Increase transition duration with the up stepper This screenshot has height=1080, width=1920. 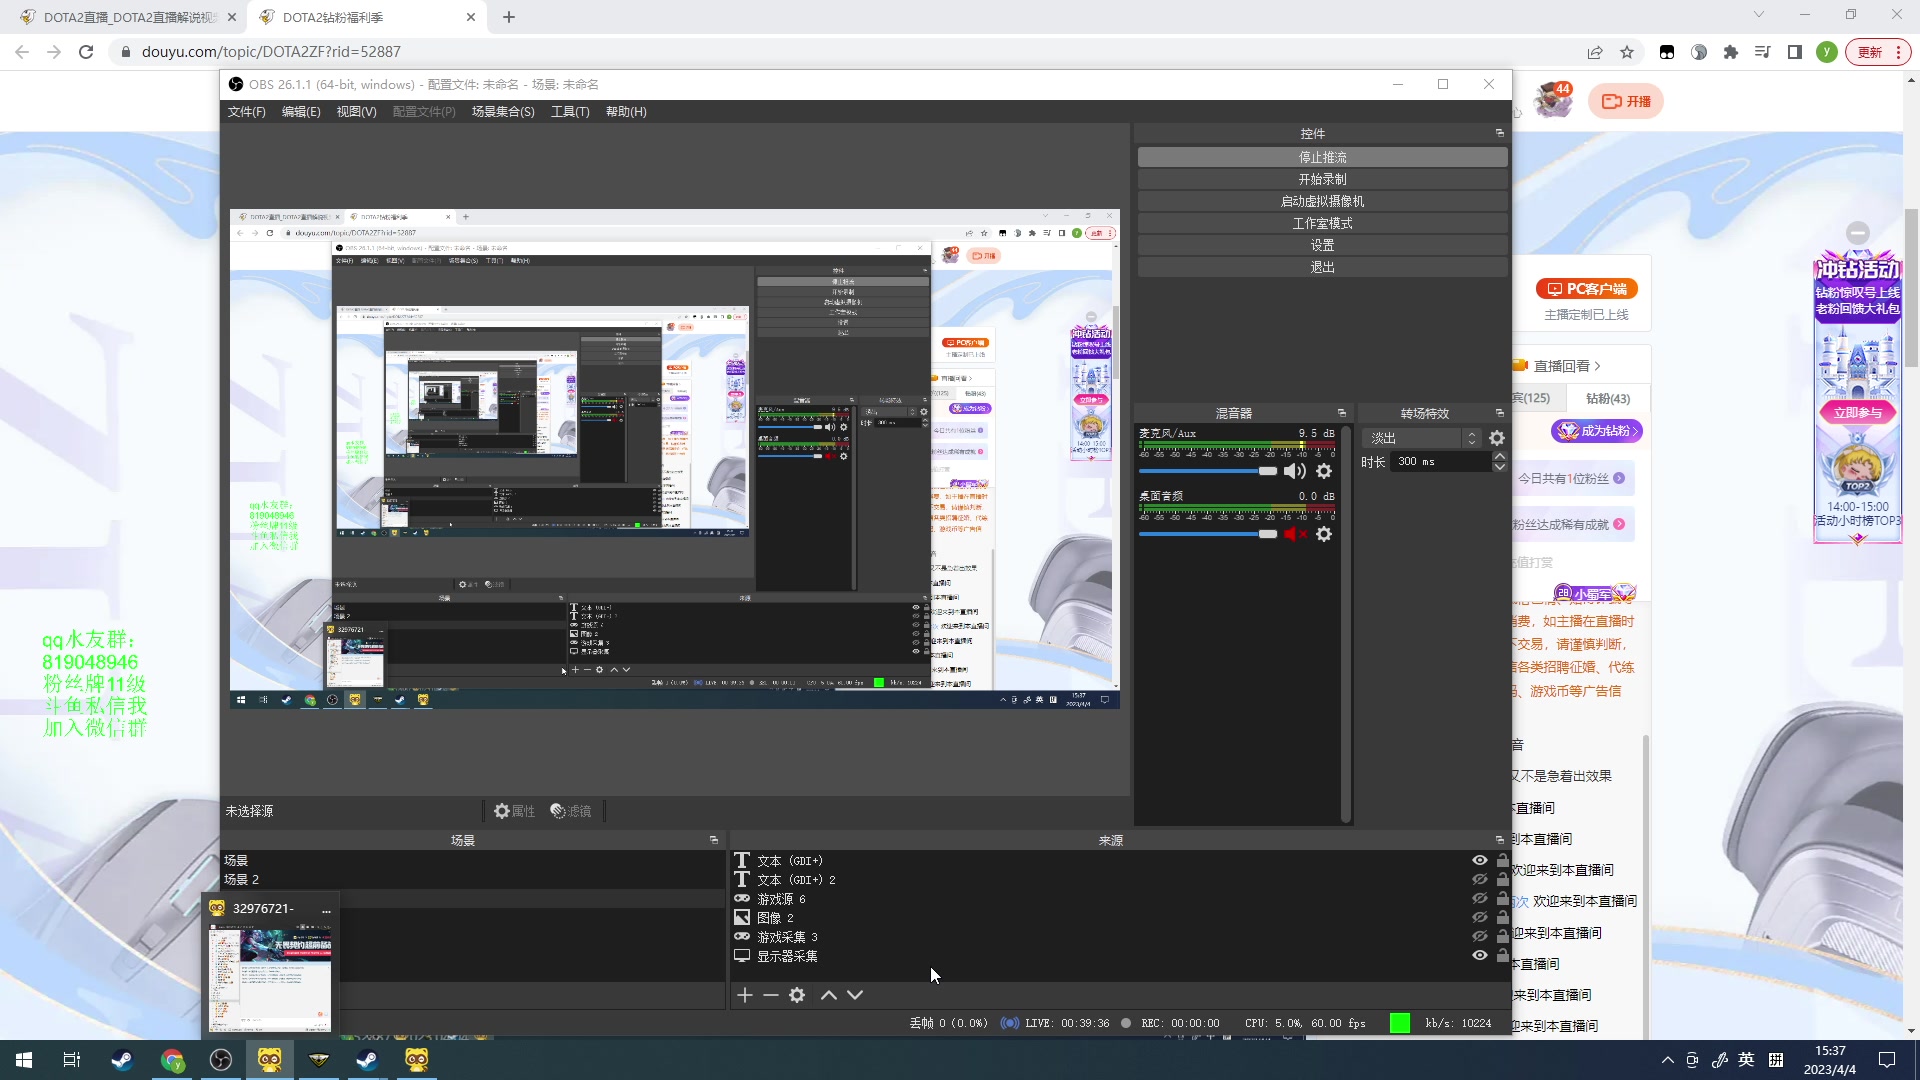[x=1499, y=456]
